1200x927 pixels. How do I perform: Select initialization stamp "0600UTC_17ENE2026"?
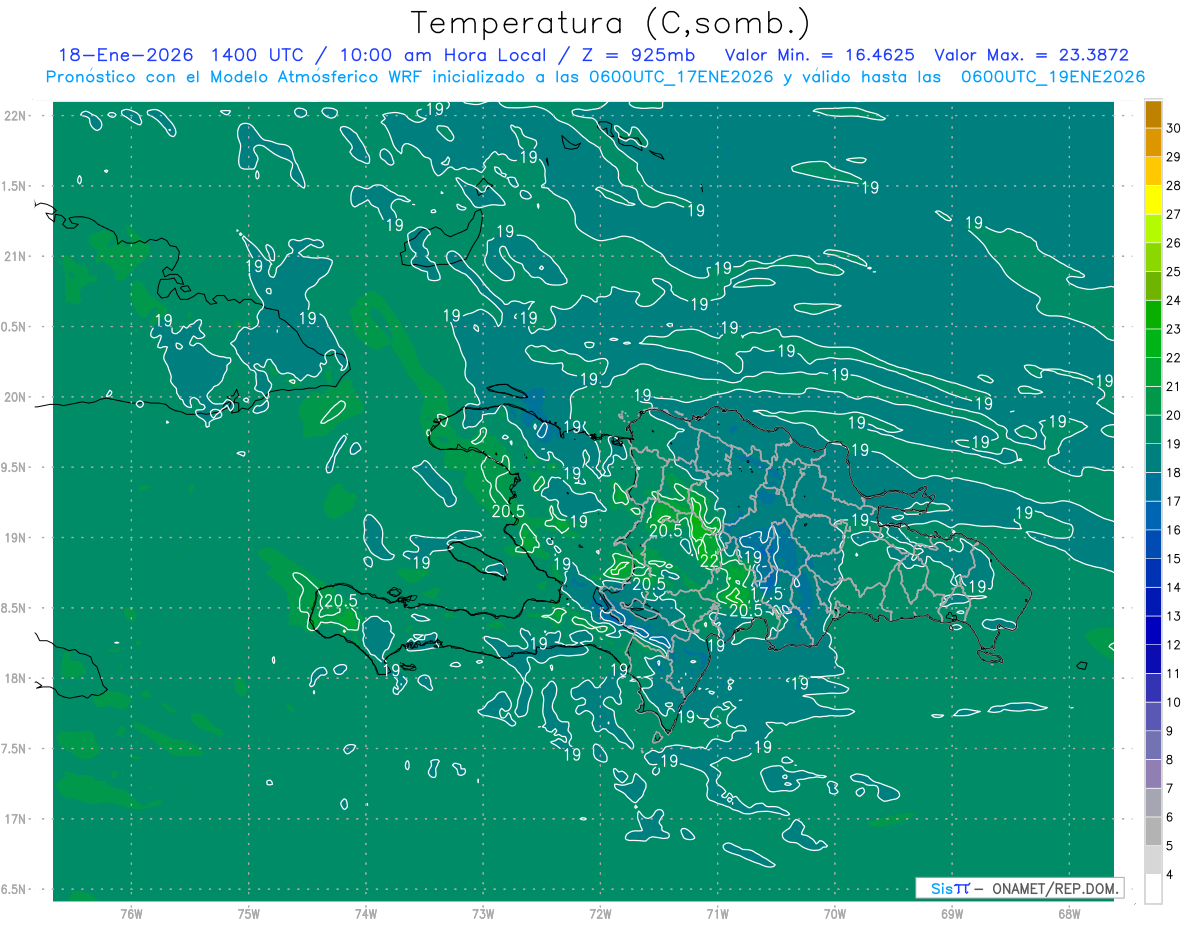point(682,77)
